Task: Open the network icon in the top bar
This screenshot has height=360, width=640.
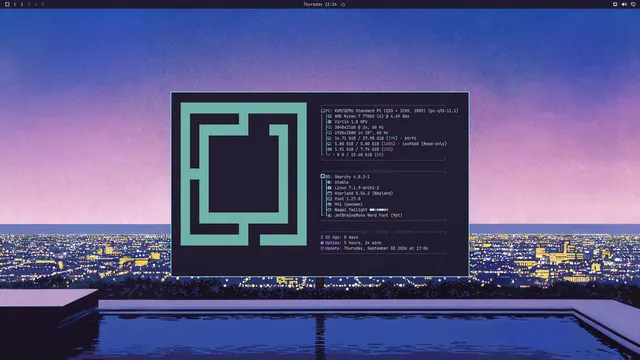Action: [x=615, y=4]
